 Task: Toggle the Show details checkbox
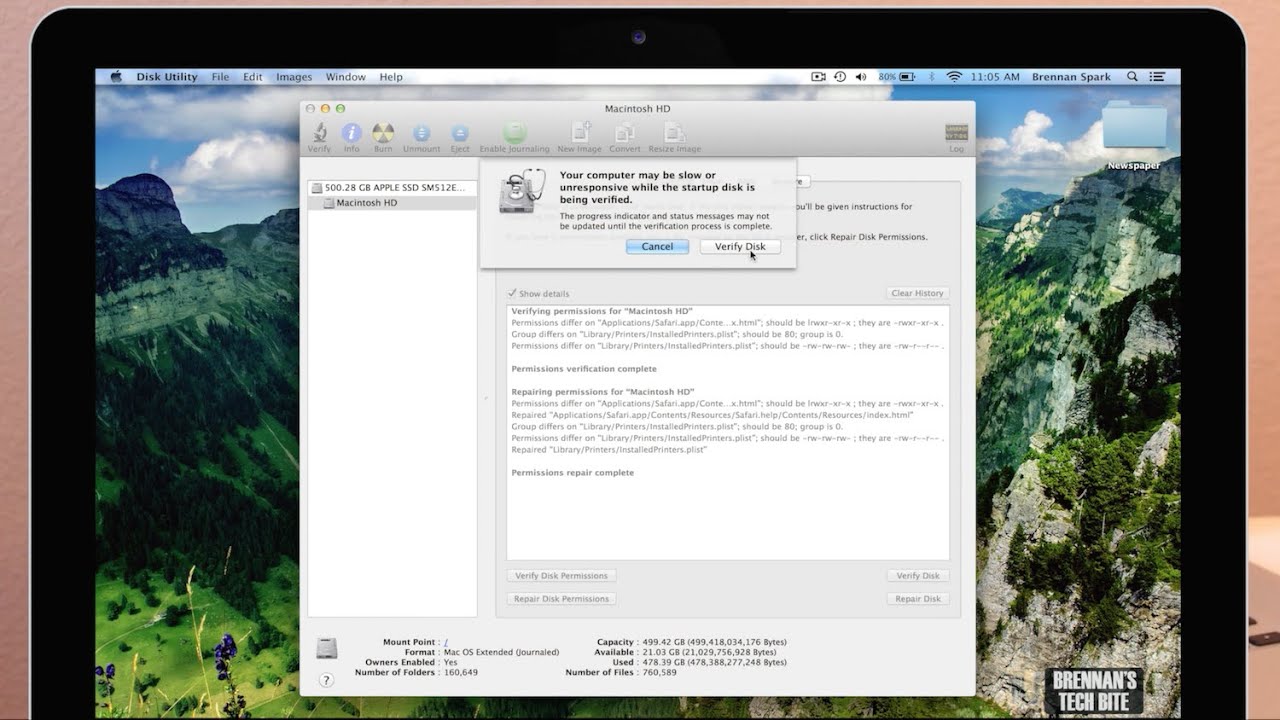coord(512,293)
